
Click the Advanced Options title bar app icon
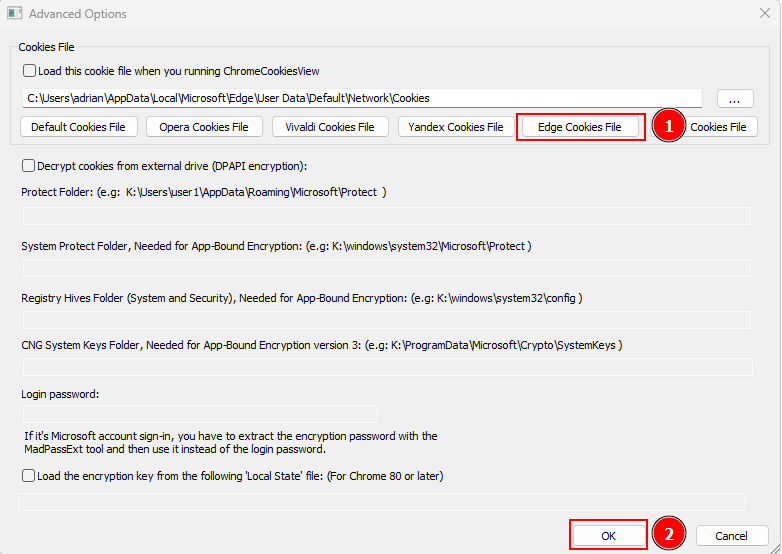coord(14,14)
